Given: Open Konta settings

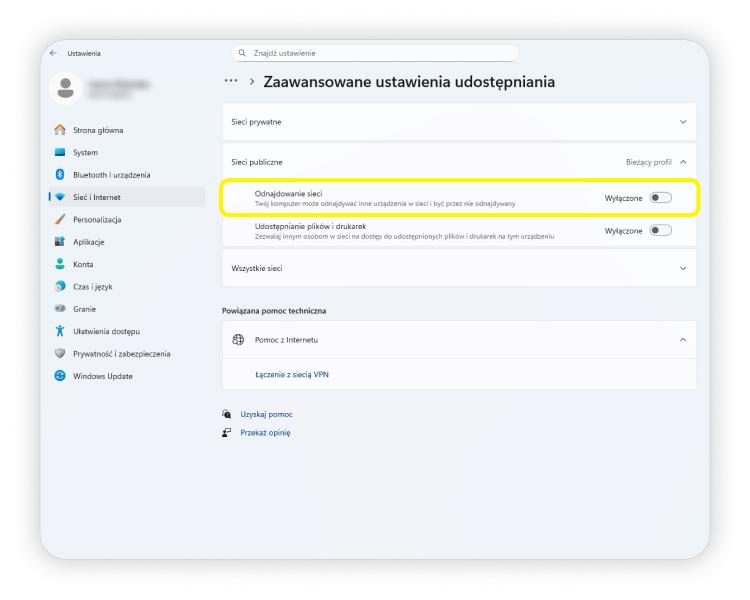Looking at the screenshot, I should [x=127, y=264].
